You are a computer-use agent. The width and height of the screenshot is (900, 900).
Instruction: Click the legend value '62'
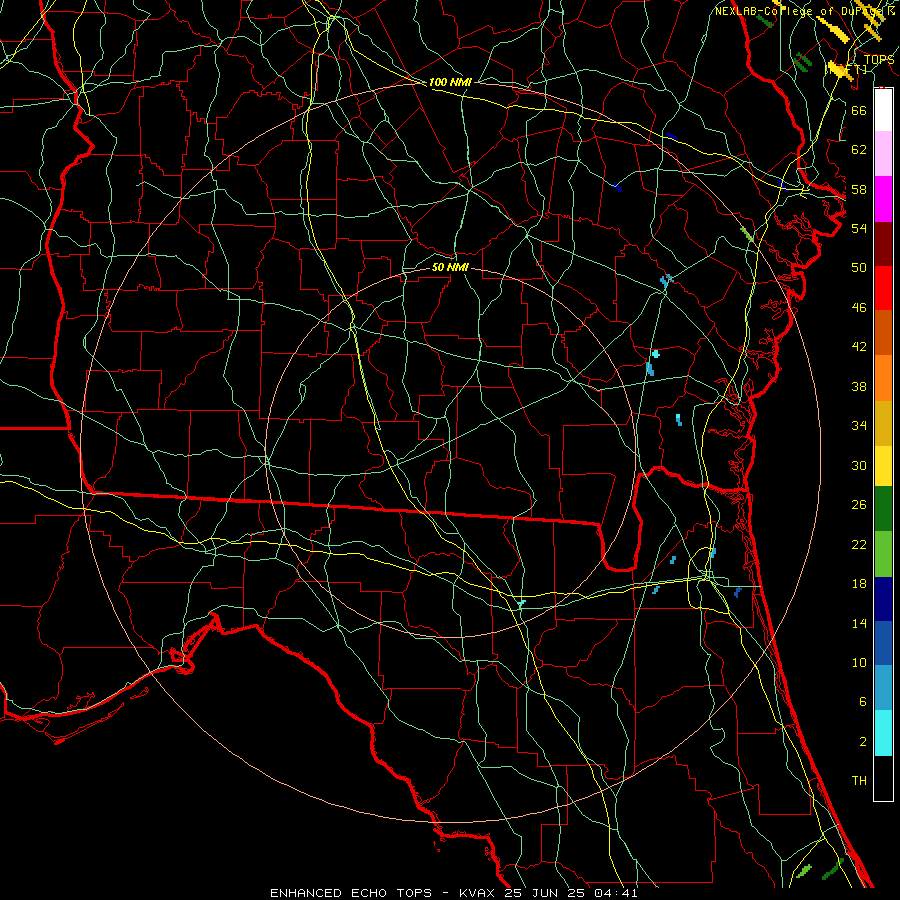tap(859, 150)
